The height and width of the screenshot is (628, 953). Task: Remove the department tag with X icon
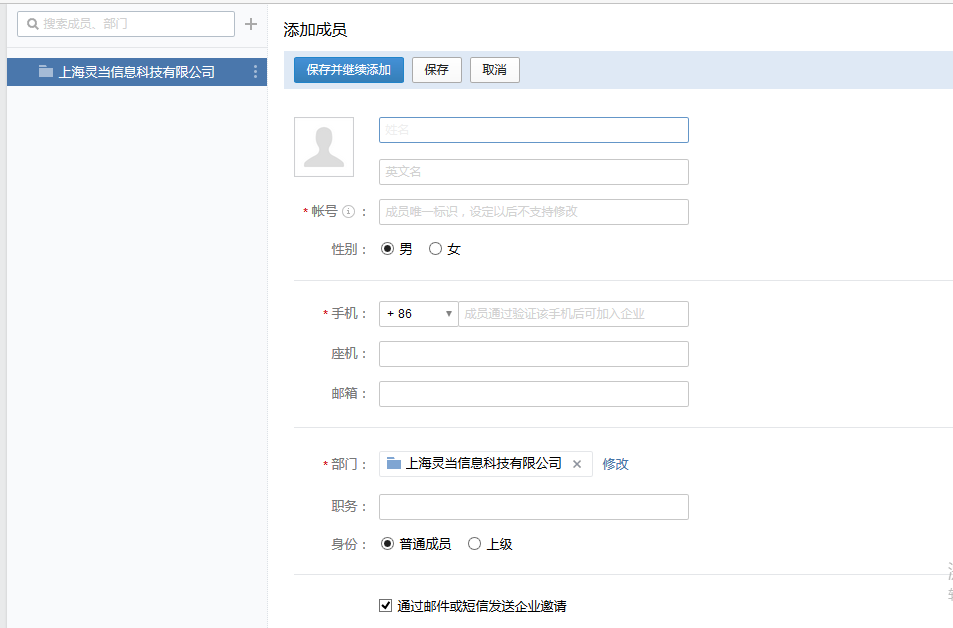(x=577, y=464)
